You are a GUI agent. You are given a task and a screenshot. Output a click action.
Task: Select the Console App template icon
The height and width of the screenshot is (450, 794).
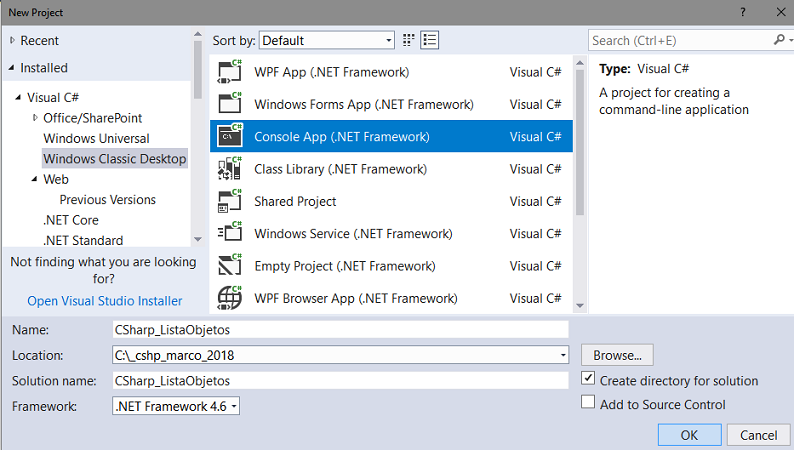[x=229, y=136]
